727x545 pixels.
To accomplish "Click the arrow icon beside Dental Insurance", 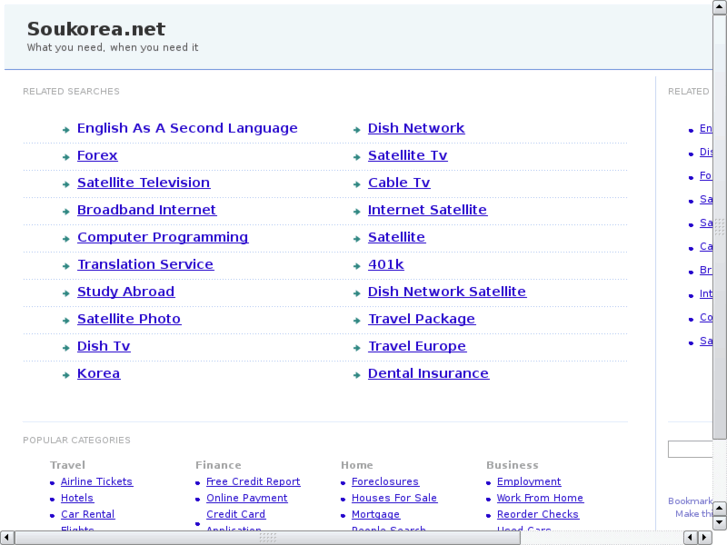I will click(357, 375).
